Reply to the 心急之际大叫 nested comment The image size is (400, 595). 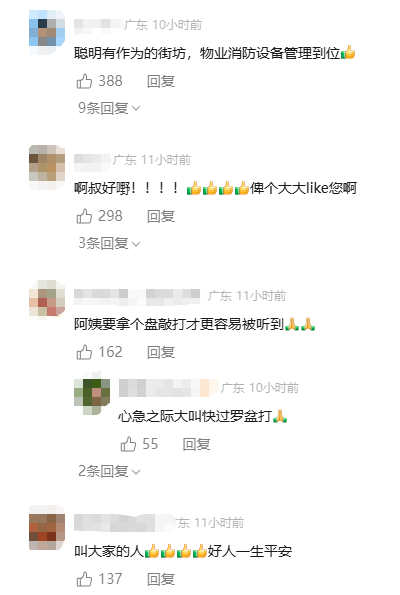[196, 444]
